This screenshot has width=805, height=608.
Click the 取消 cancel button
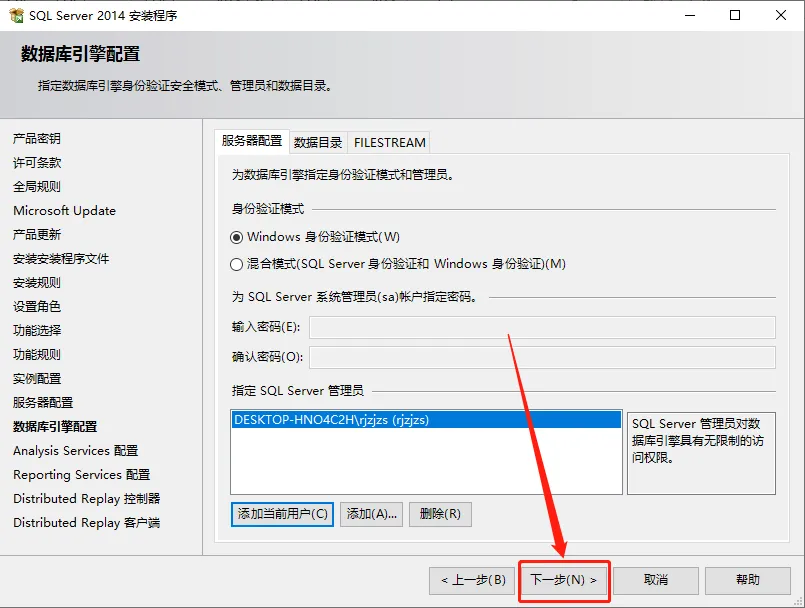pyautogui.click(x=656, y=580)
